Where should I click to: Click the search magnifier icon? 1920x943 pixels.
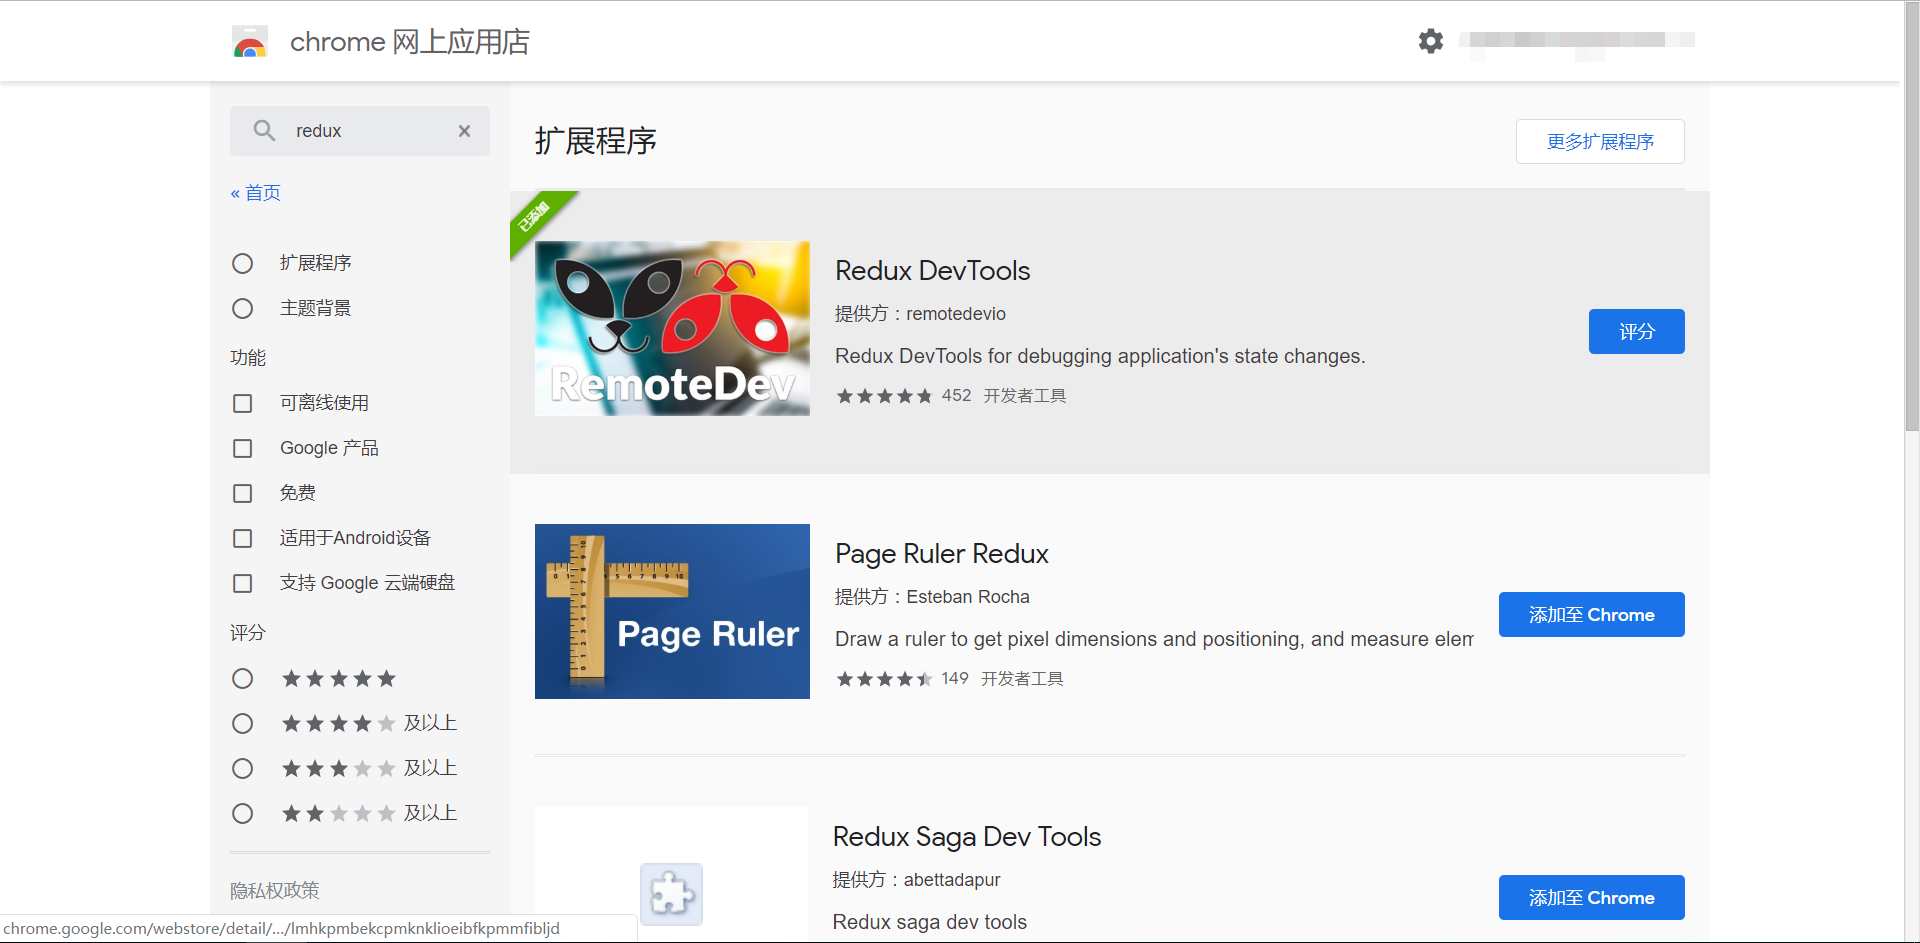[264, 131]
